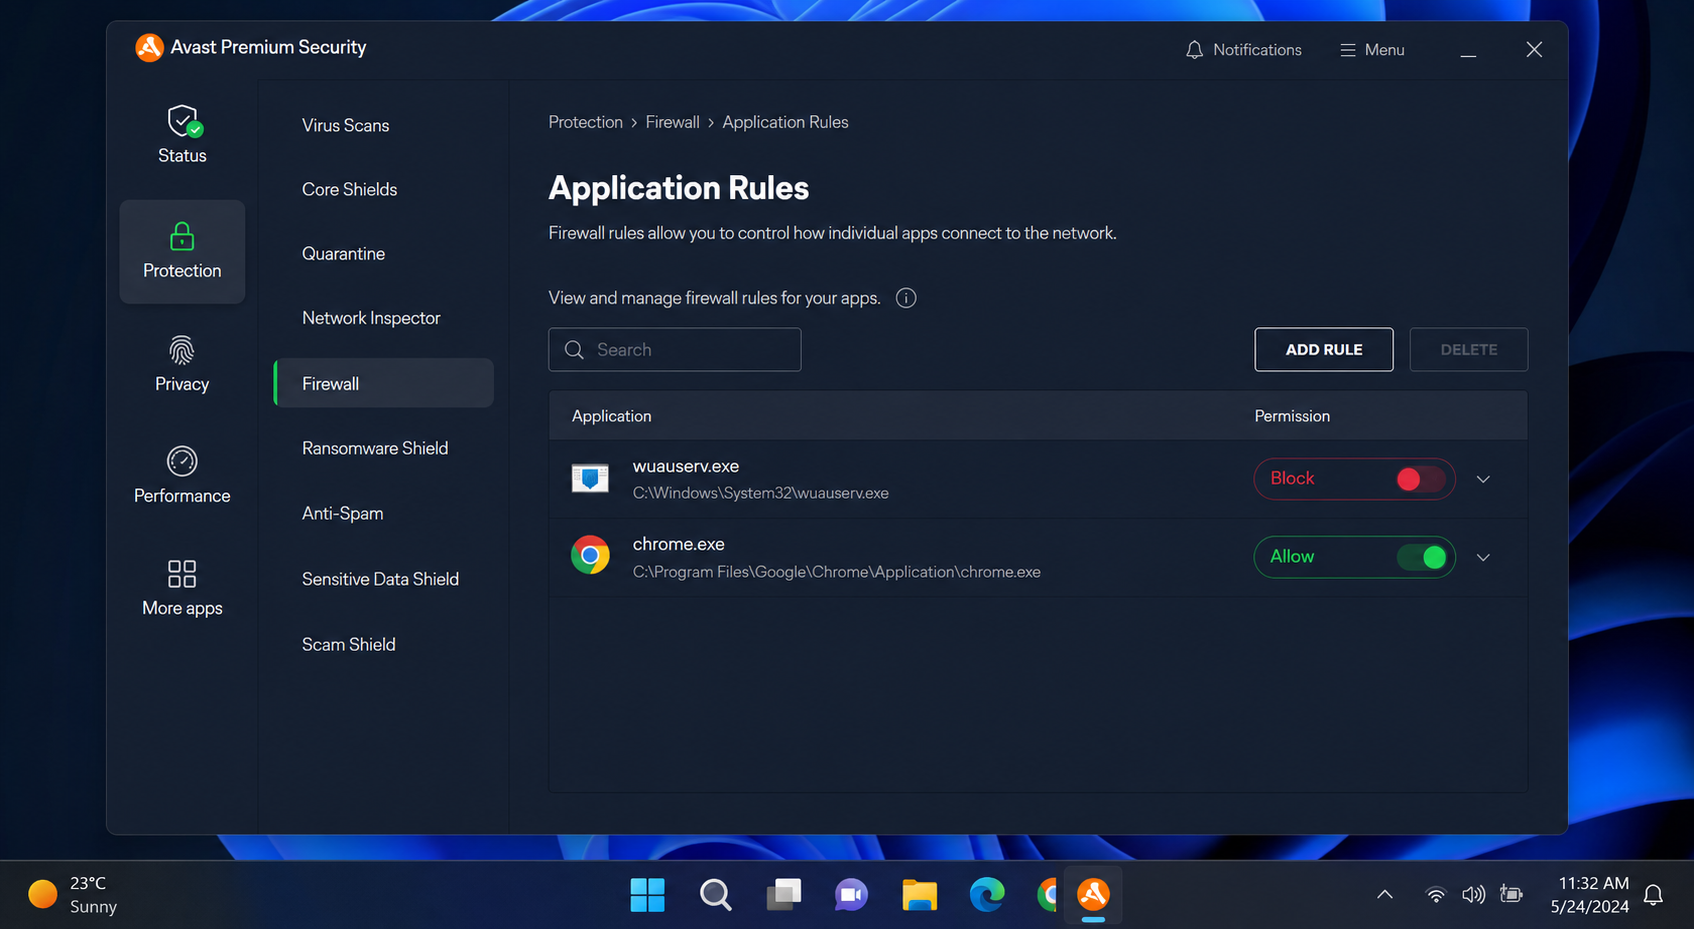The height and width of the screenshot is (929, 1694).
Task: Open Google Chrome from taskbar
Action: [1047, 895]
